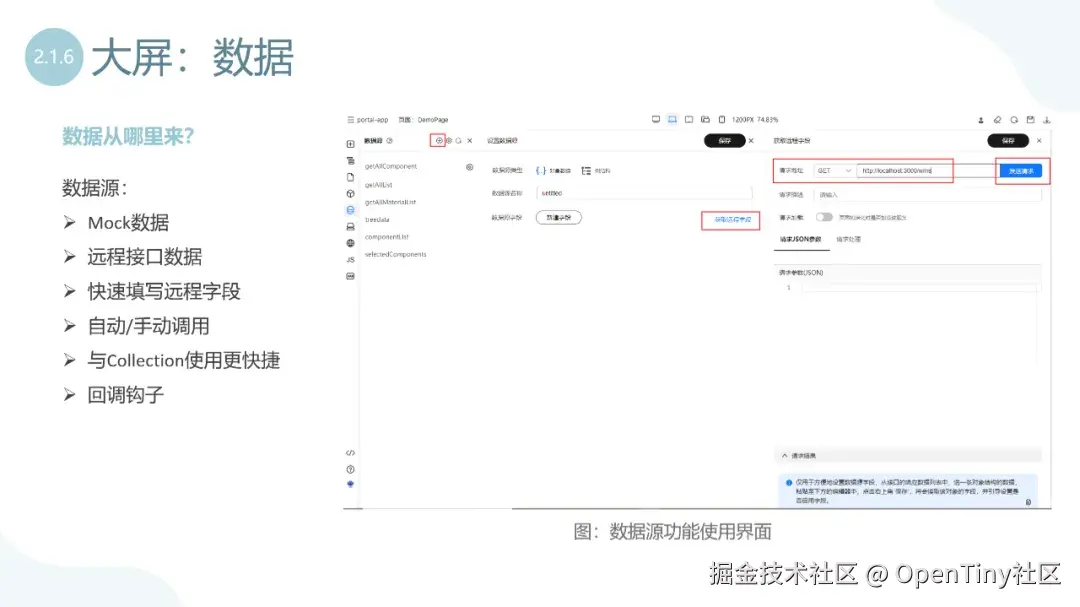Switch to the request handling tab
The image size is (1080, 607).
click(849, 240)
